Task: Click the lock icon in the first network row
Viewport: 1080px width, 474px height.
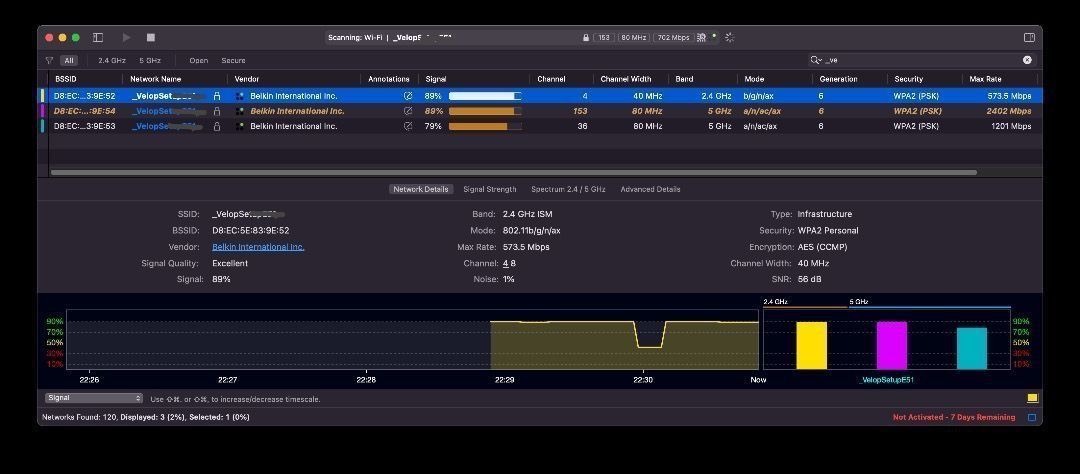Action: pyautogui.click(x=217, y=96)
